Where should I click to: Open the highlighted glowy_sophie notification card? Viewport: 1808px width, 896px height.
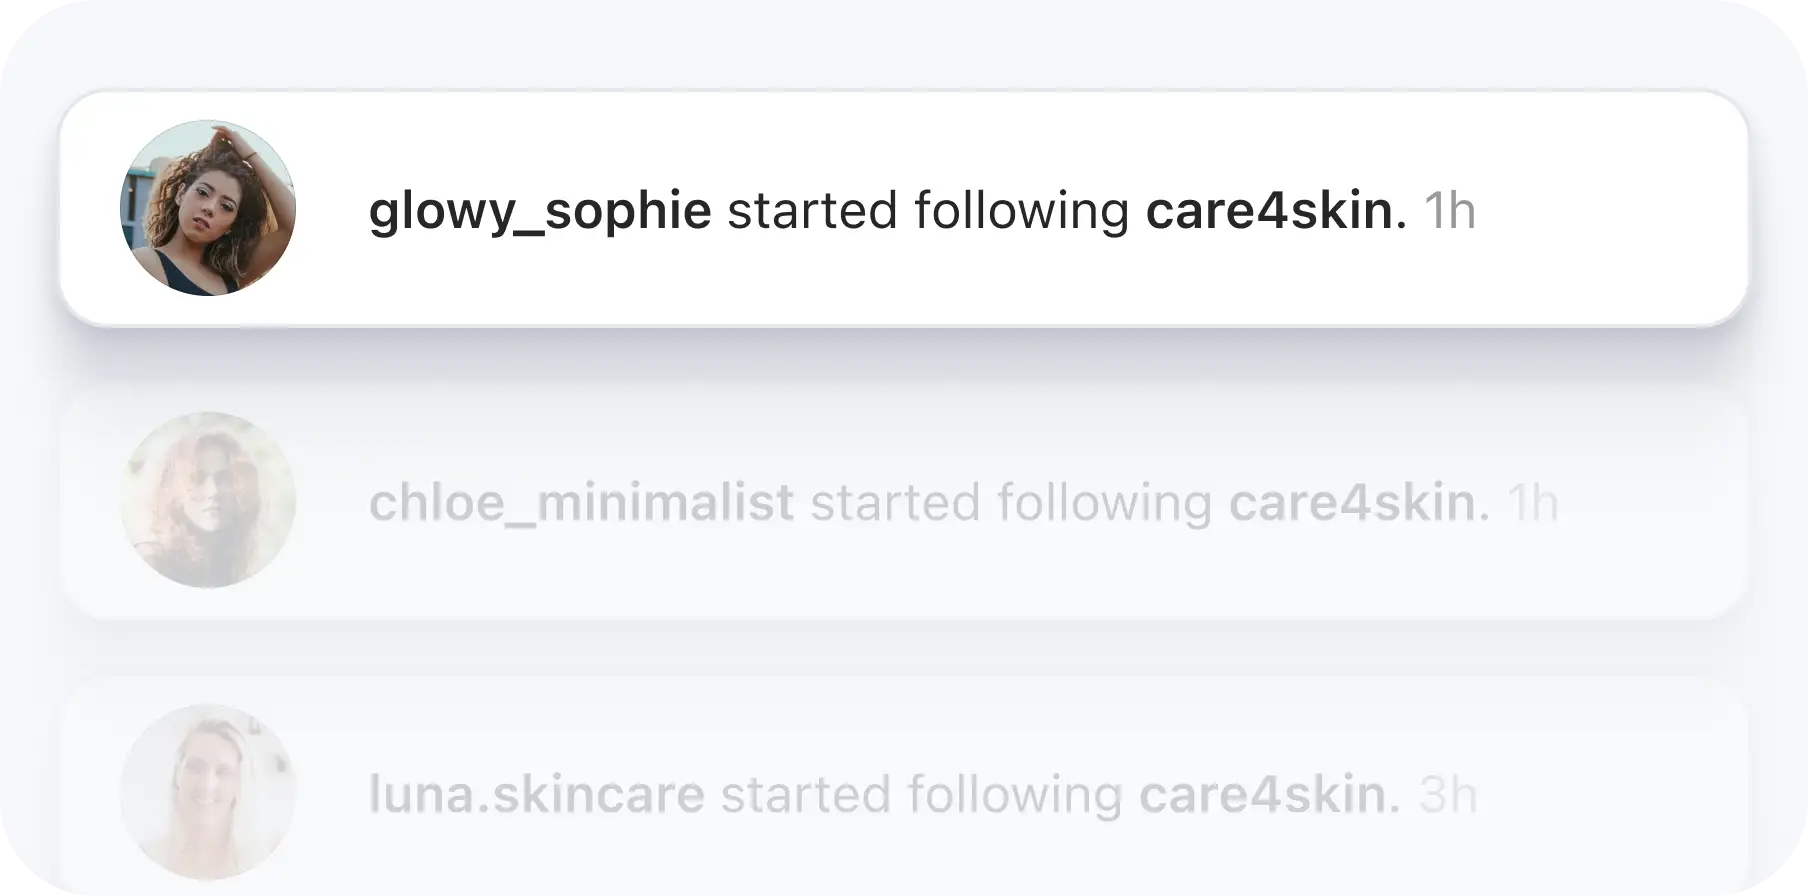(x=904, y=208)
